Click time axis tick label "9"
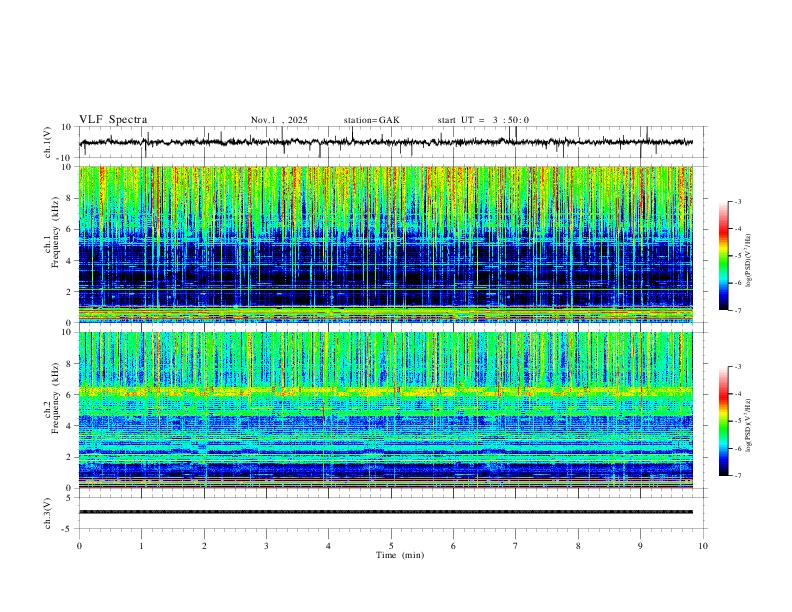 [640, 546]
